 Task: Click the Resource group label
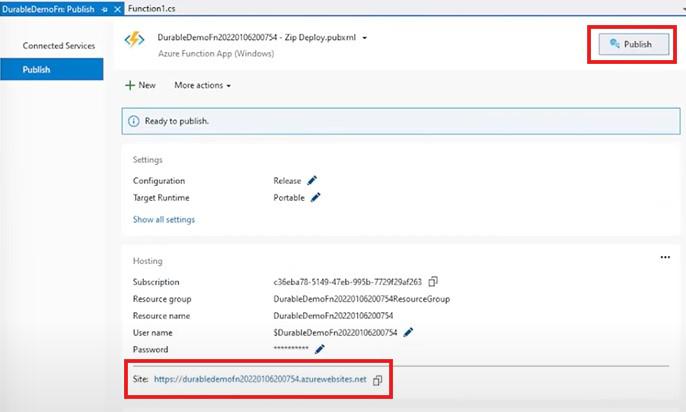pos(162,299)
